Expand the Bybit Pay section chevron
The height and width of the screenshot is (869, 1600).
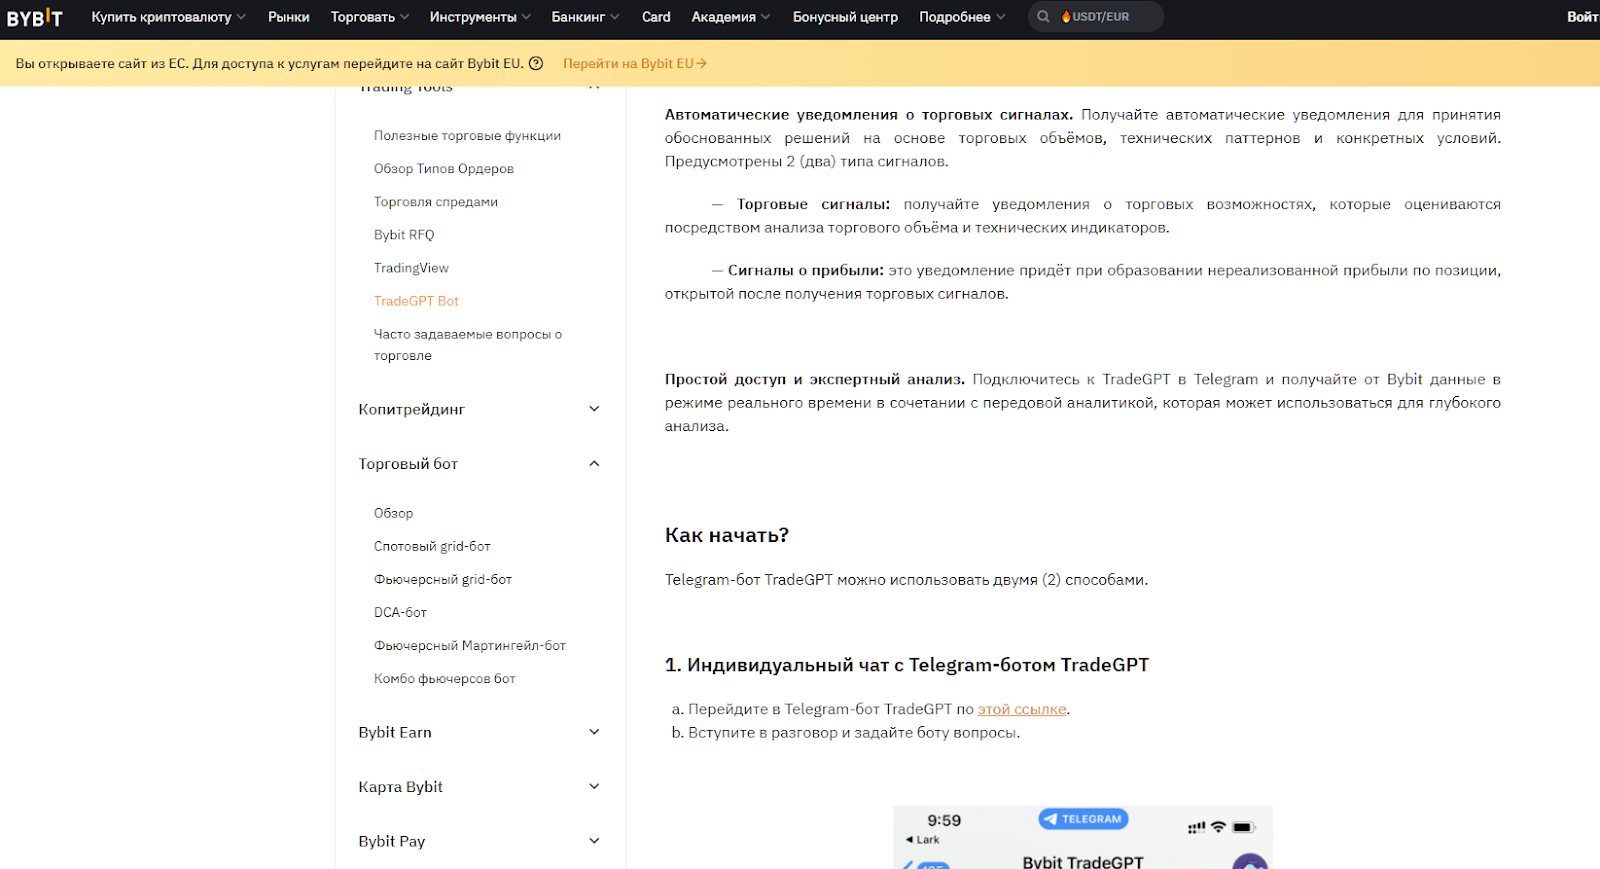(x=594, y=841)
